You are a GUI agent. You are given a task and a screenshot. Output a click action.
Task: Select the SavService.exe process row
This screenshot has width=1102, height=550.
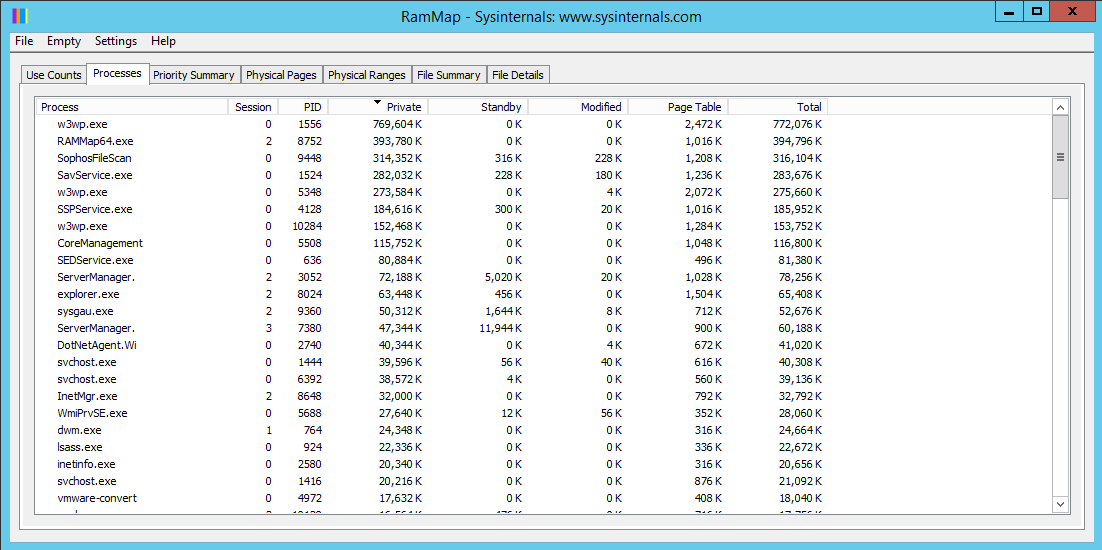[432, 175]
